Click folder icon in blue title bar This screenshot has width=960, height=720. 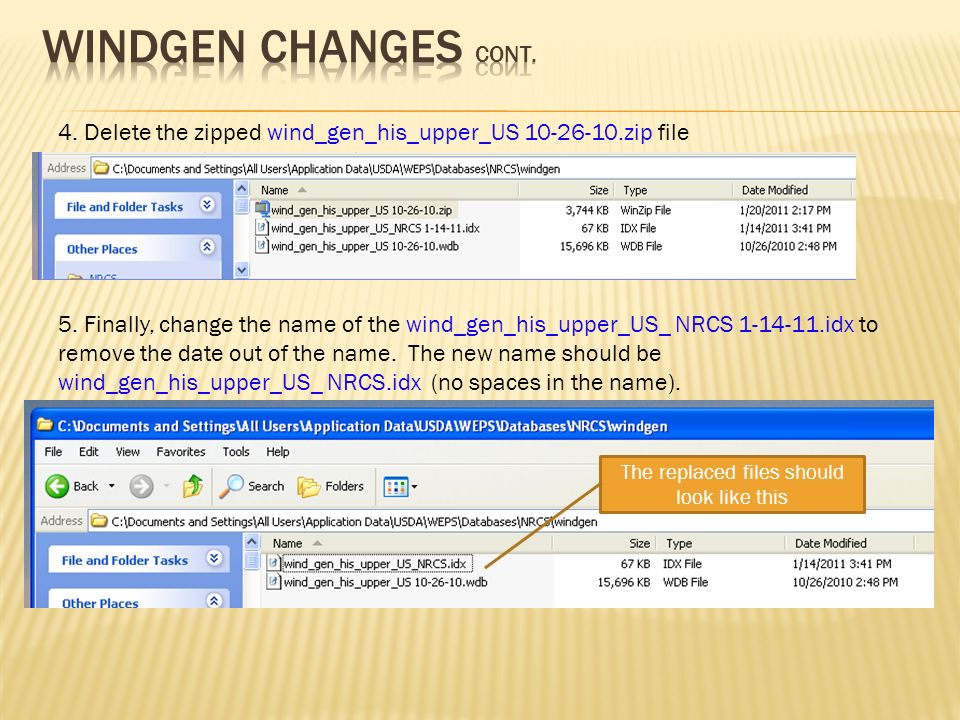(x=45, y=424)
